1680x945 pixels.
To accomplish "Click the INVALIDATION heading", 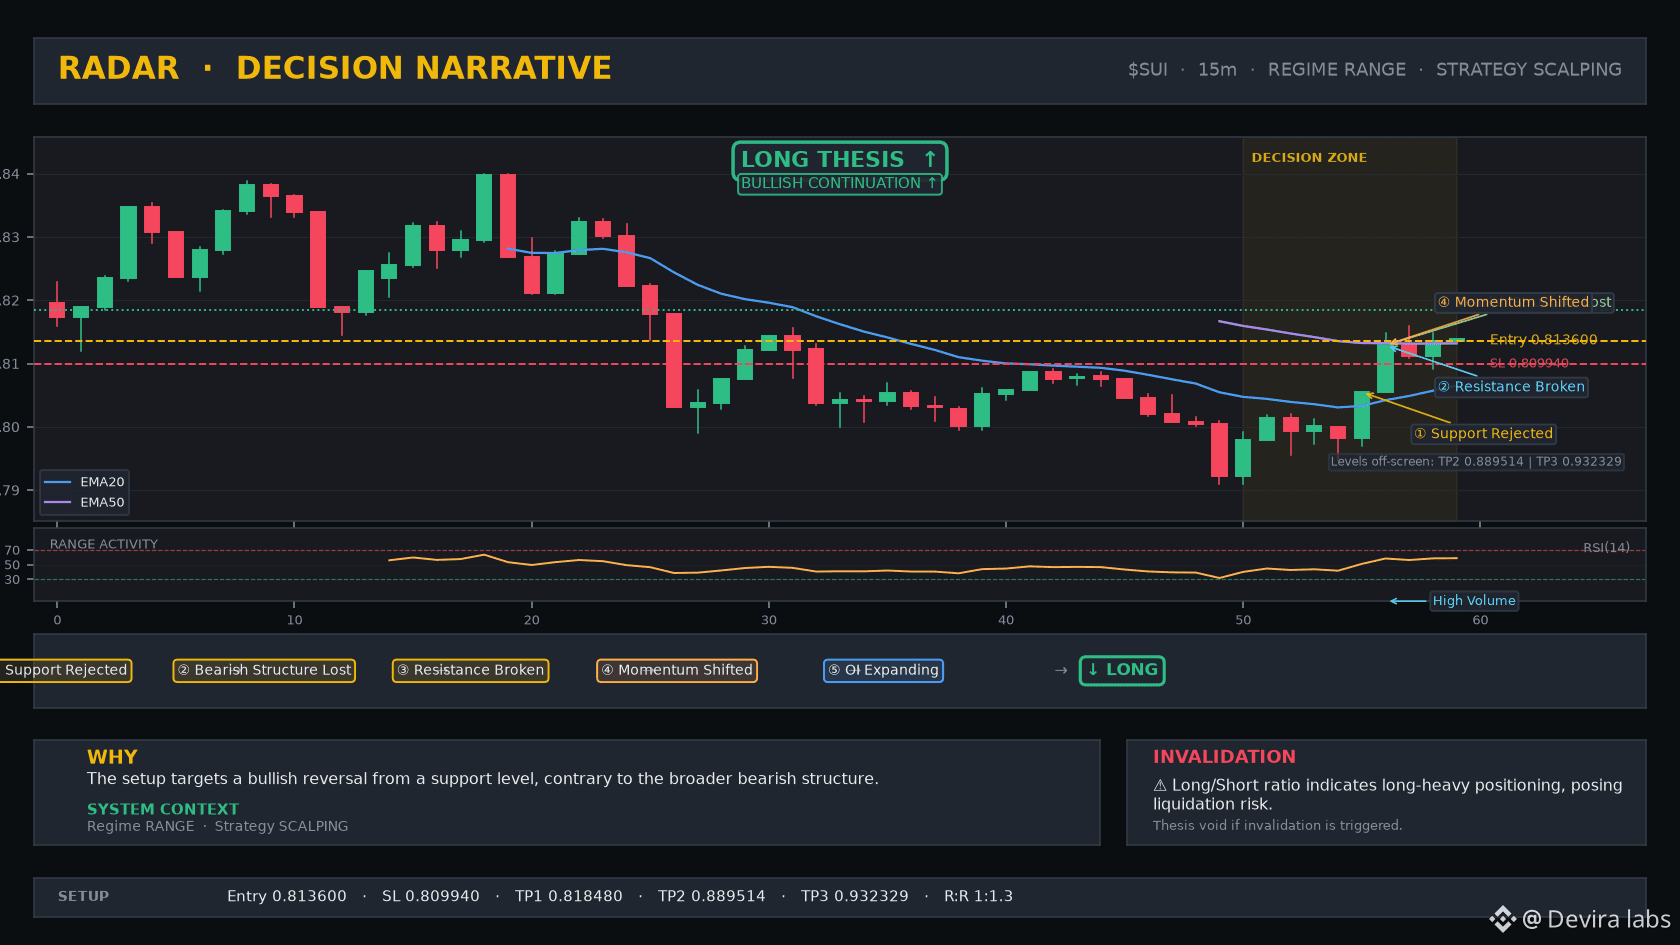I will click(1224, 757).
